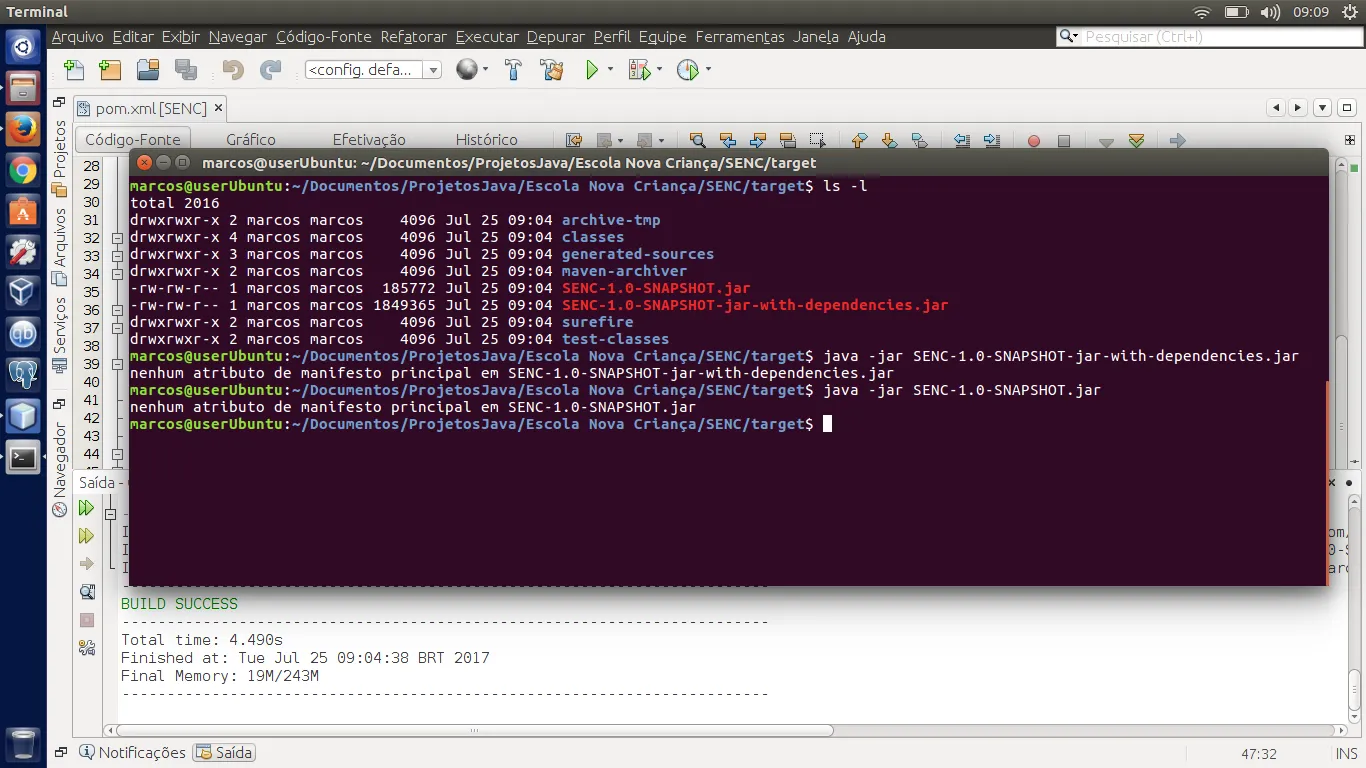Clean and build with hammer-broom icon
This screenshot has width=1366, height=768.
click(551, 70)
